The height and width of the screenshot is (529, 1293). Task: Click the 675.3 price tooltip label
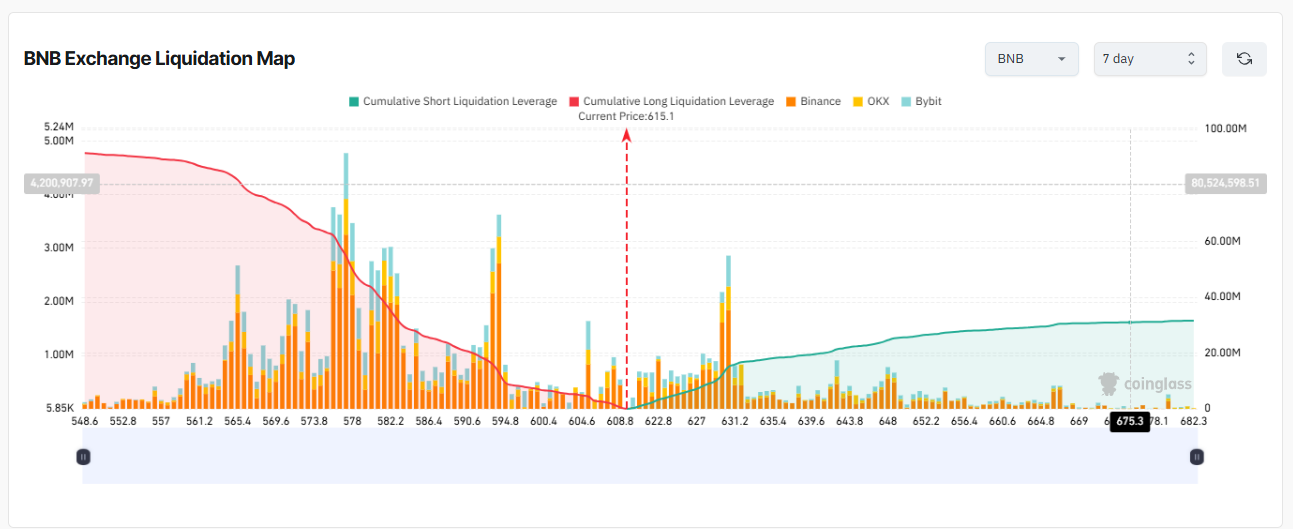coord(1130,421)
